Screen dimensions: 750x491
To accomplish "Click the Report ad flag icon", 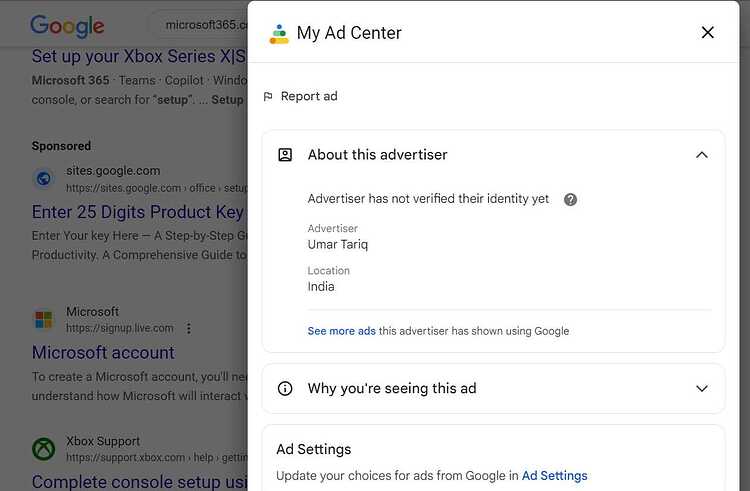I will (268, 97).
